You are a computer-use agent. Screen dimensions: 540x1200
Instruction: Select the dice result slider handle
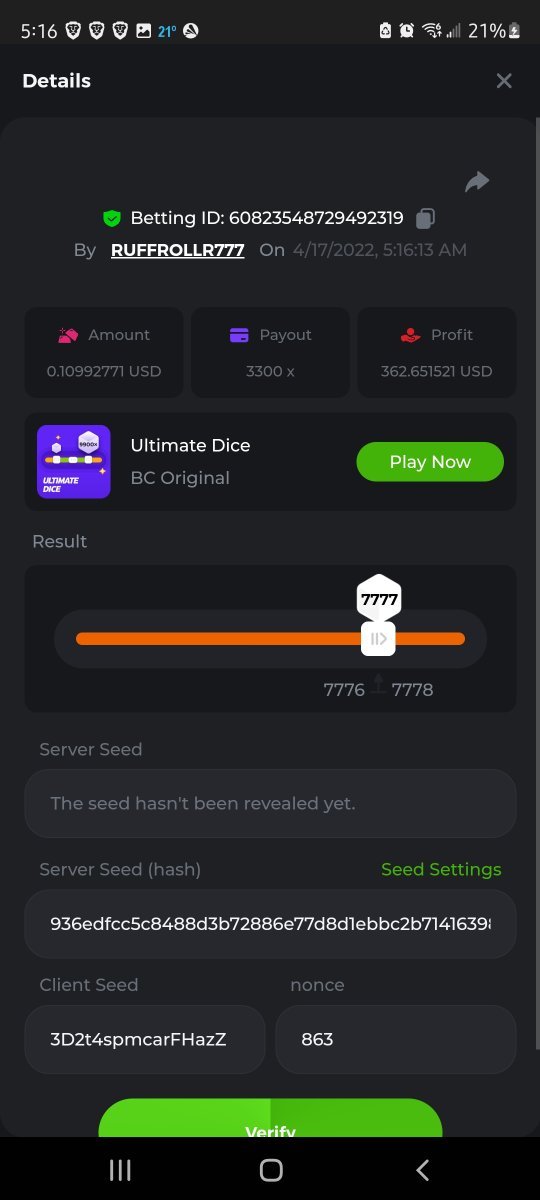[x=378, y=639]
